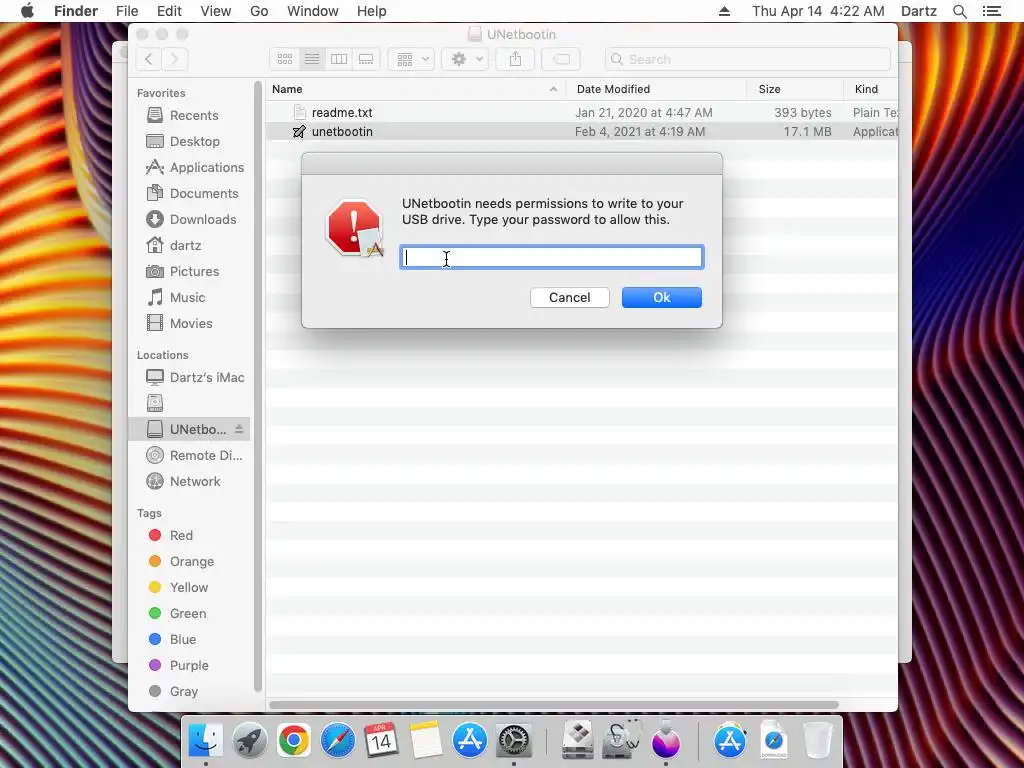The image size is (1024, 768).
Task: Switch Finder to gallery view
Action: coord(366,59)
